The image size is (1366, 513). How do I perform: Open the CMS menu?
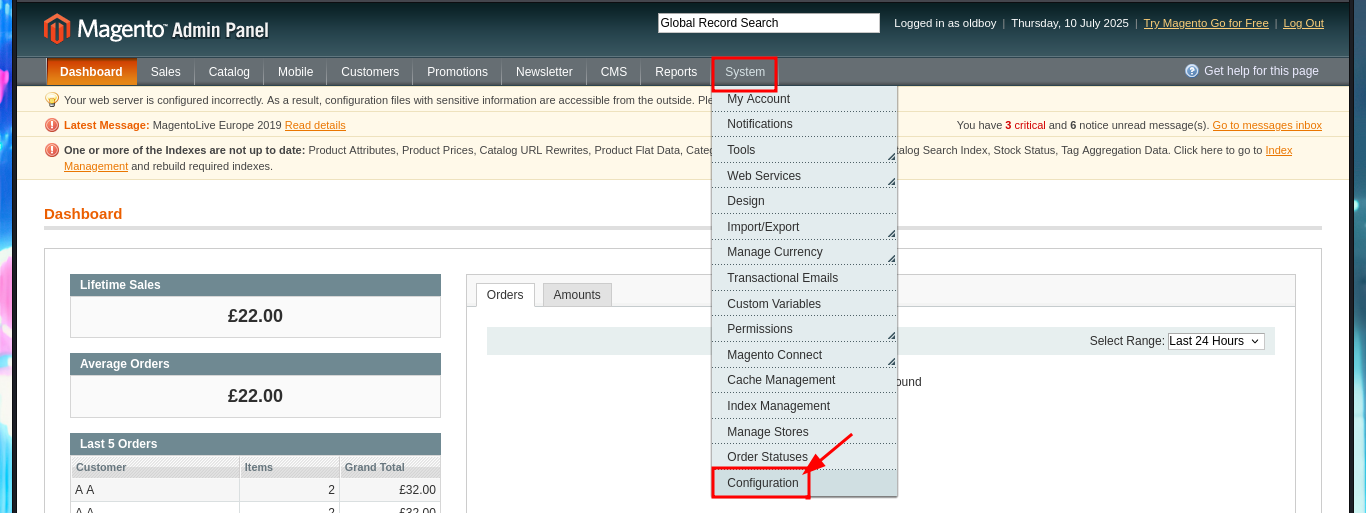[614, 72]
